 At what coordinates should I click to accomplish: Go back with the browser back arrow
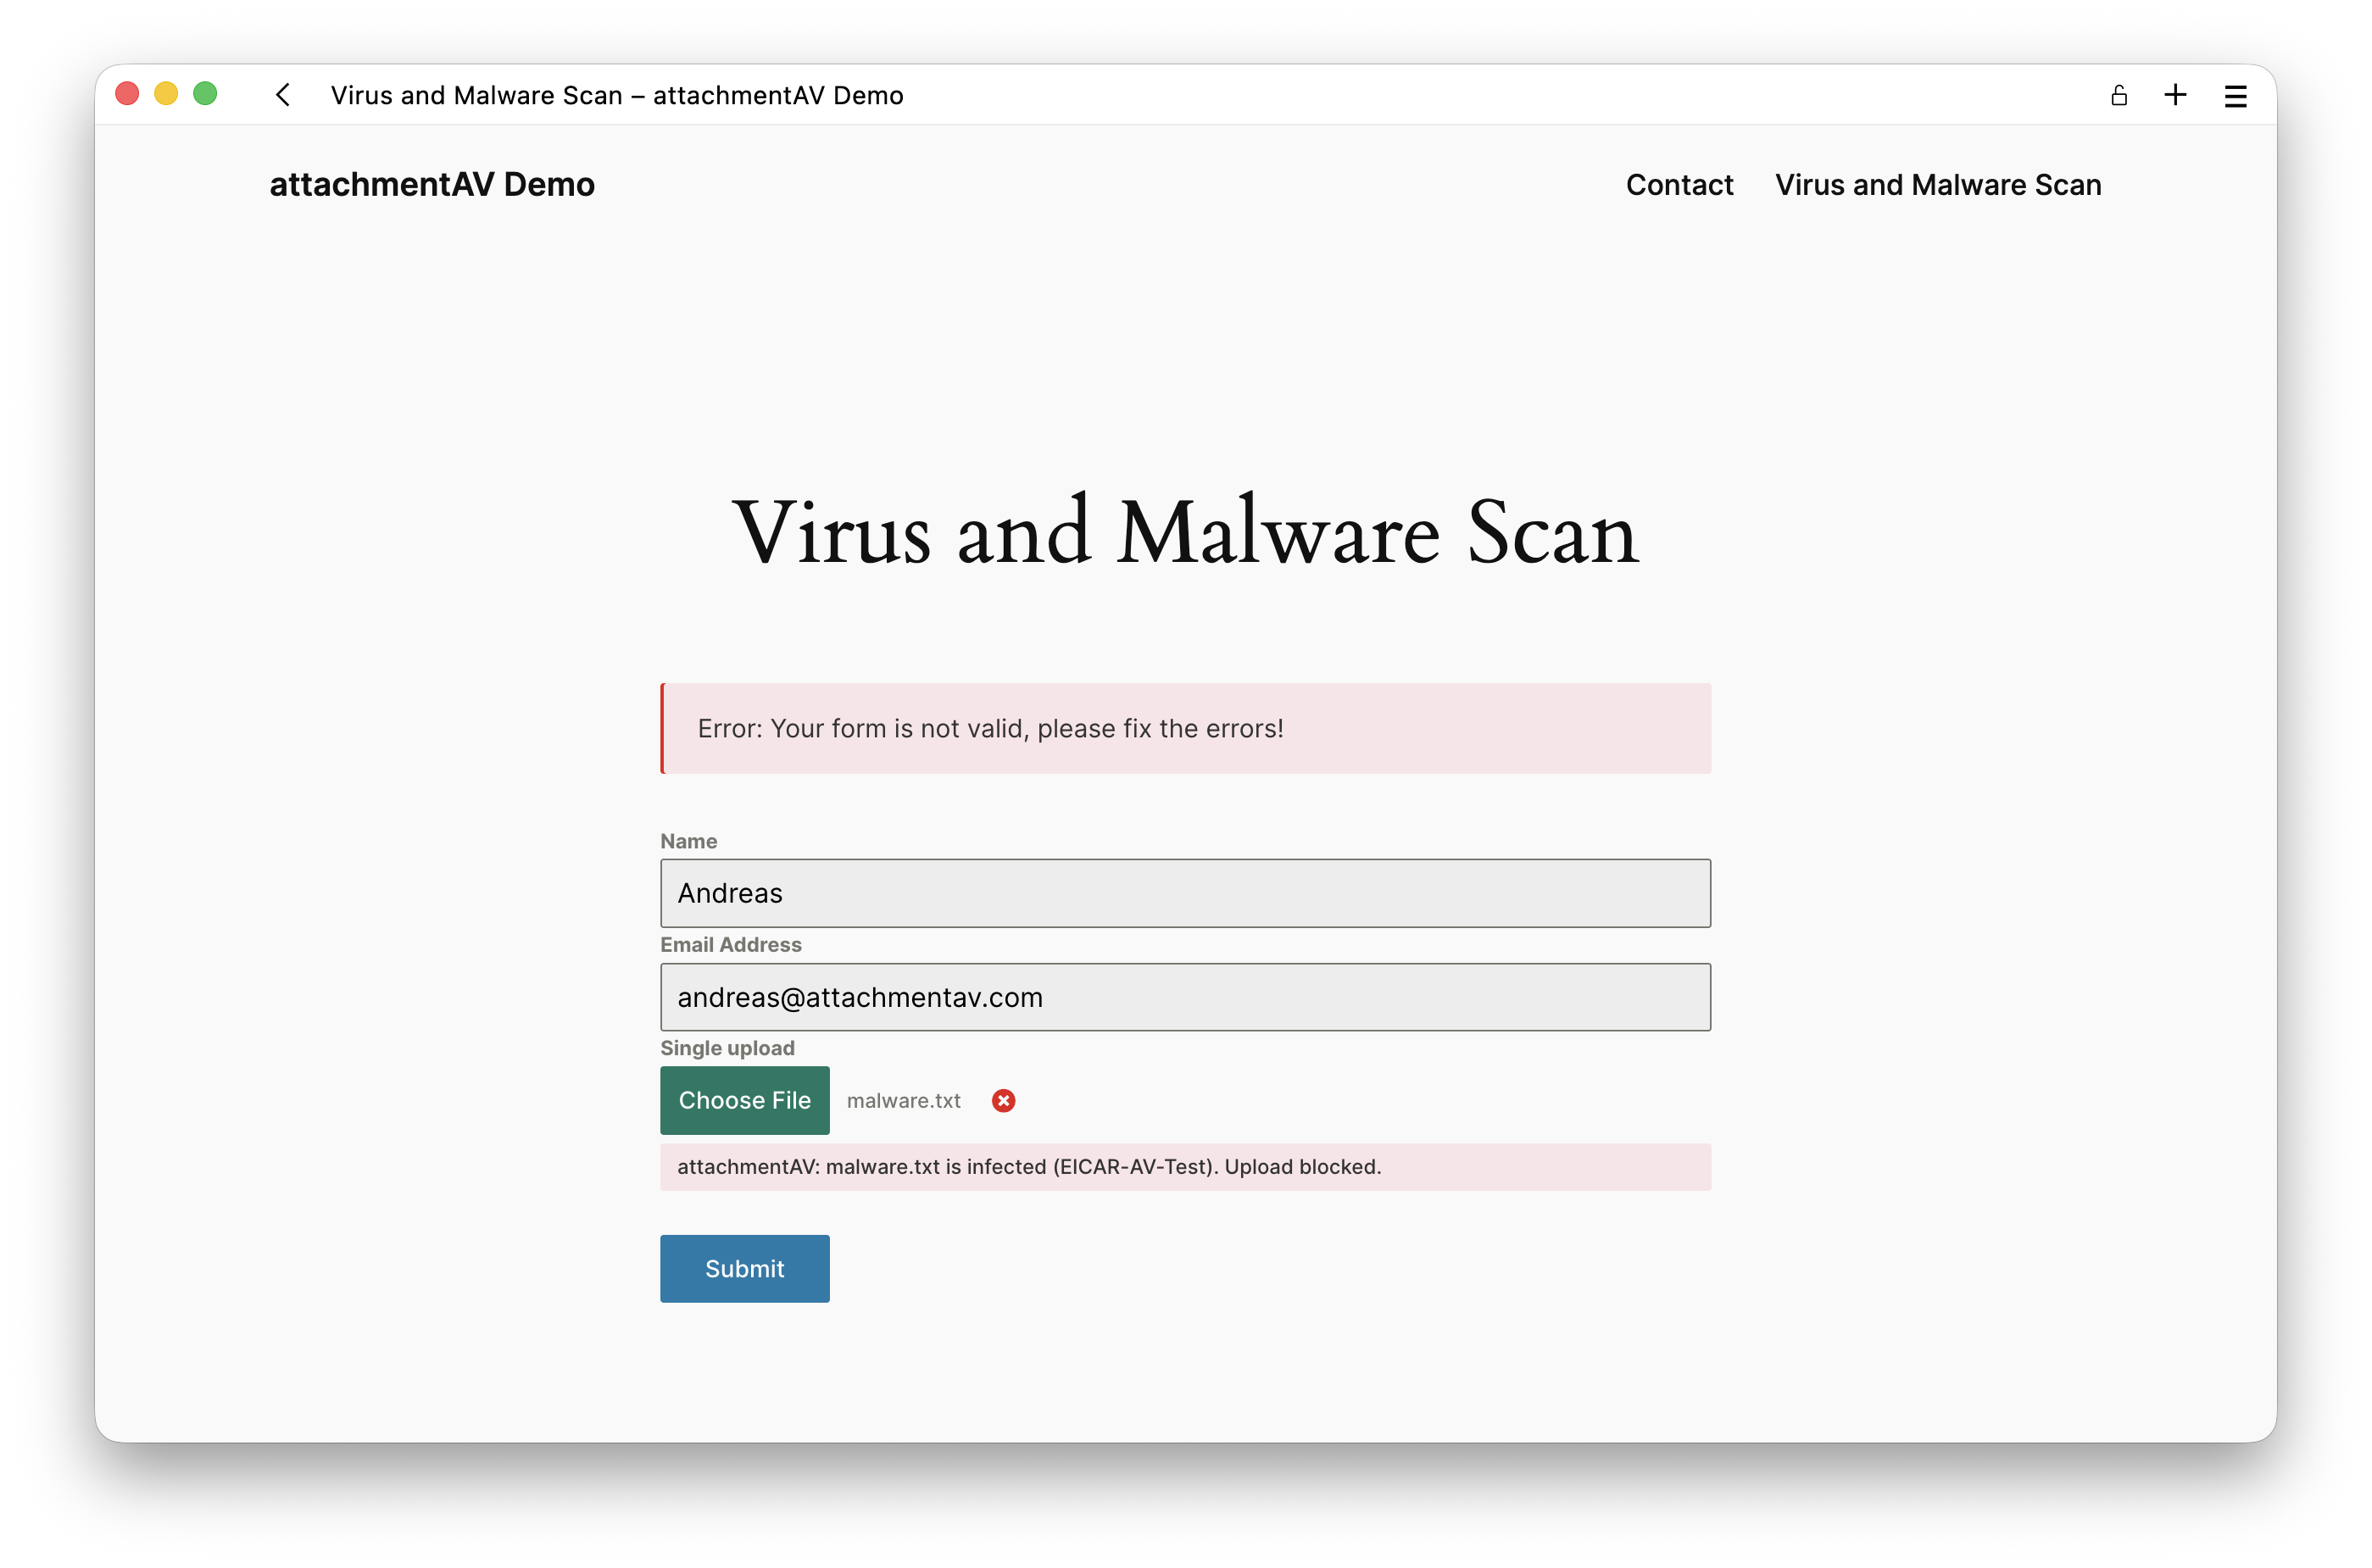pyautogui.click(x=283, y=95)
